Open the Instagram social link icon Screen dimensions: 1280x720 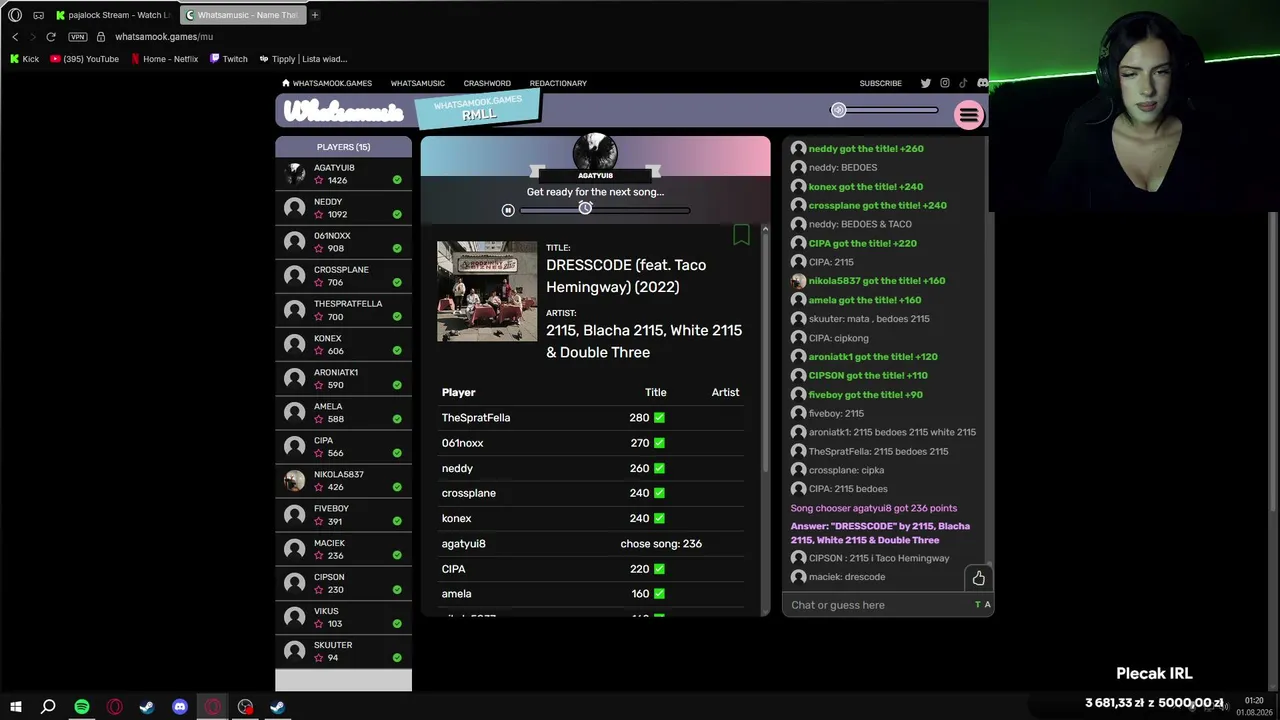(x=945, y=83)
